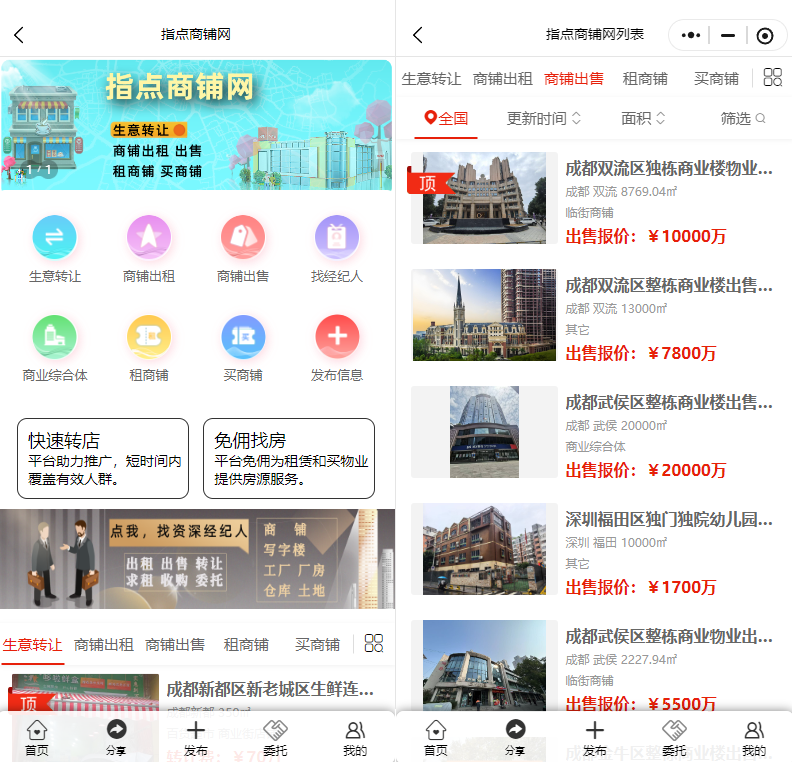
Task: Select the 全国 location filter
Action: coord(446,118)
